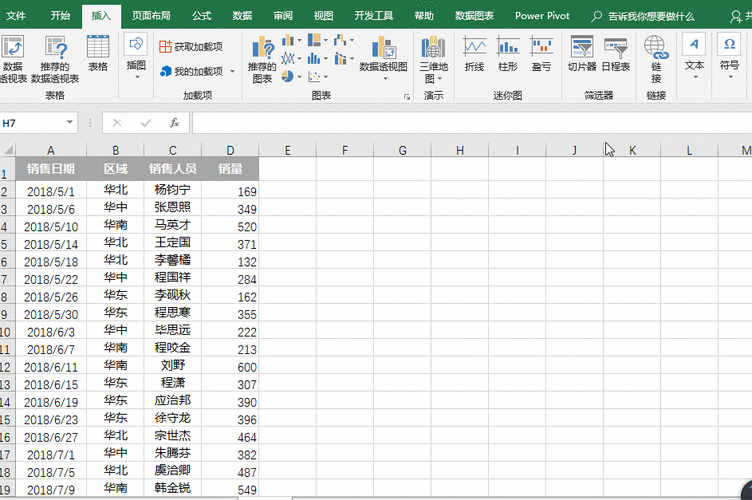Switch to the Formulas (公式) tab
This screenshot has width=752, height=500.
(201, 16)
